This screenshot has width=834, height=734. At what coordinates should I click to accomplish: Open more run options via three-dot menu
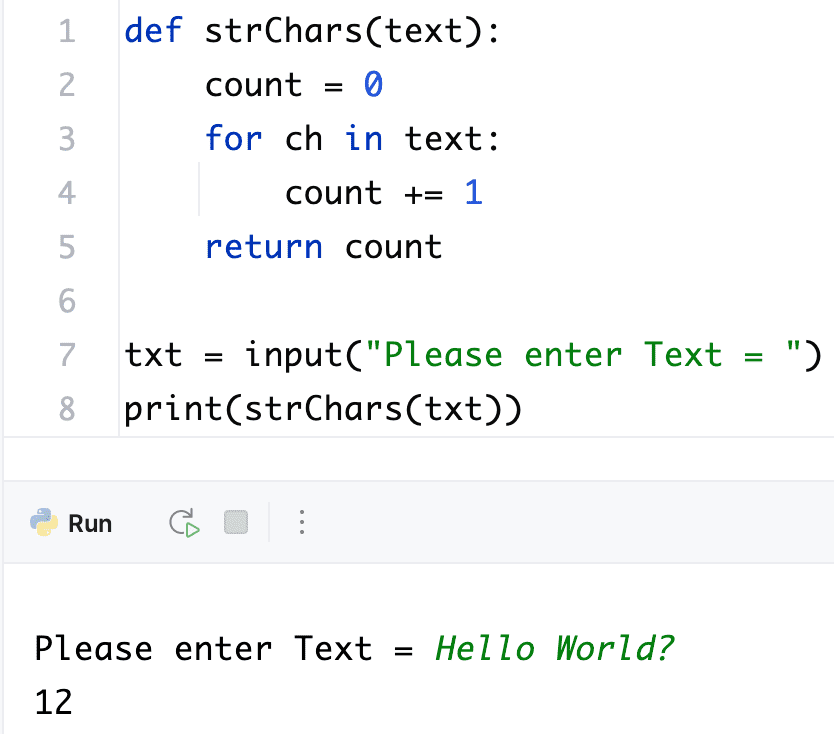tap(302, 522)
